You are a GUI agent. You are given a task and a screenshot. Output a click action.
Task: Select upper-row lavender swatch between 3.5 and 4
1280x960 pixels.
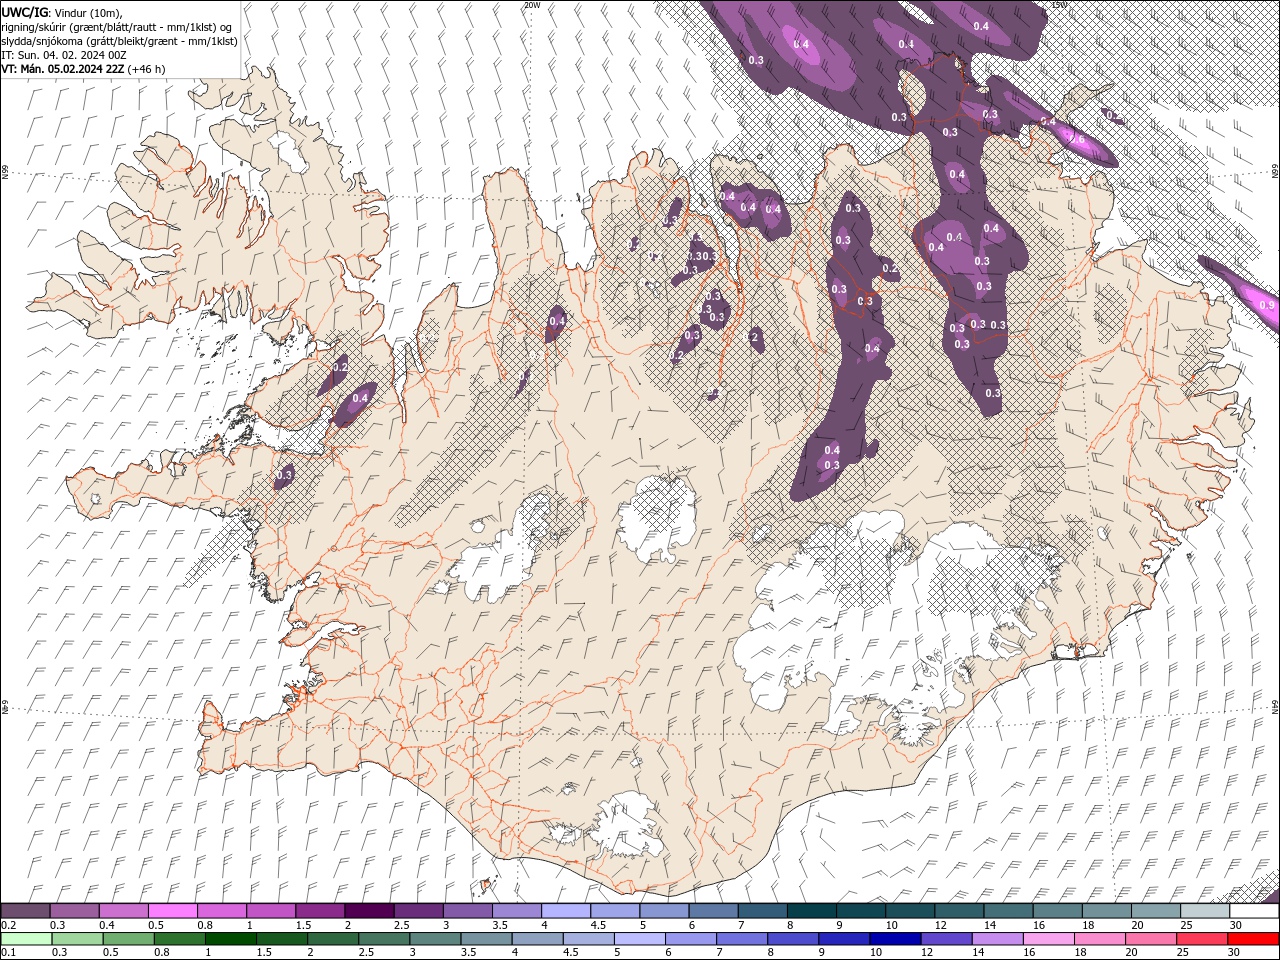(x=516, y=911)
